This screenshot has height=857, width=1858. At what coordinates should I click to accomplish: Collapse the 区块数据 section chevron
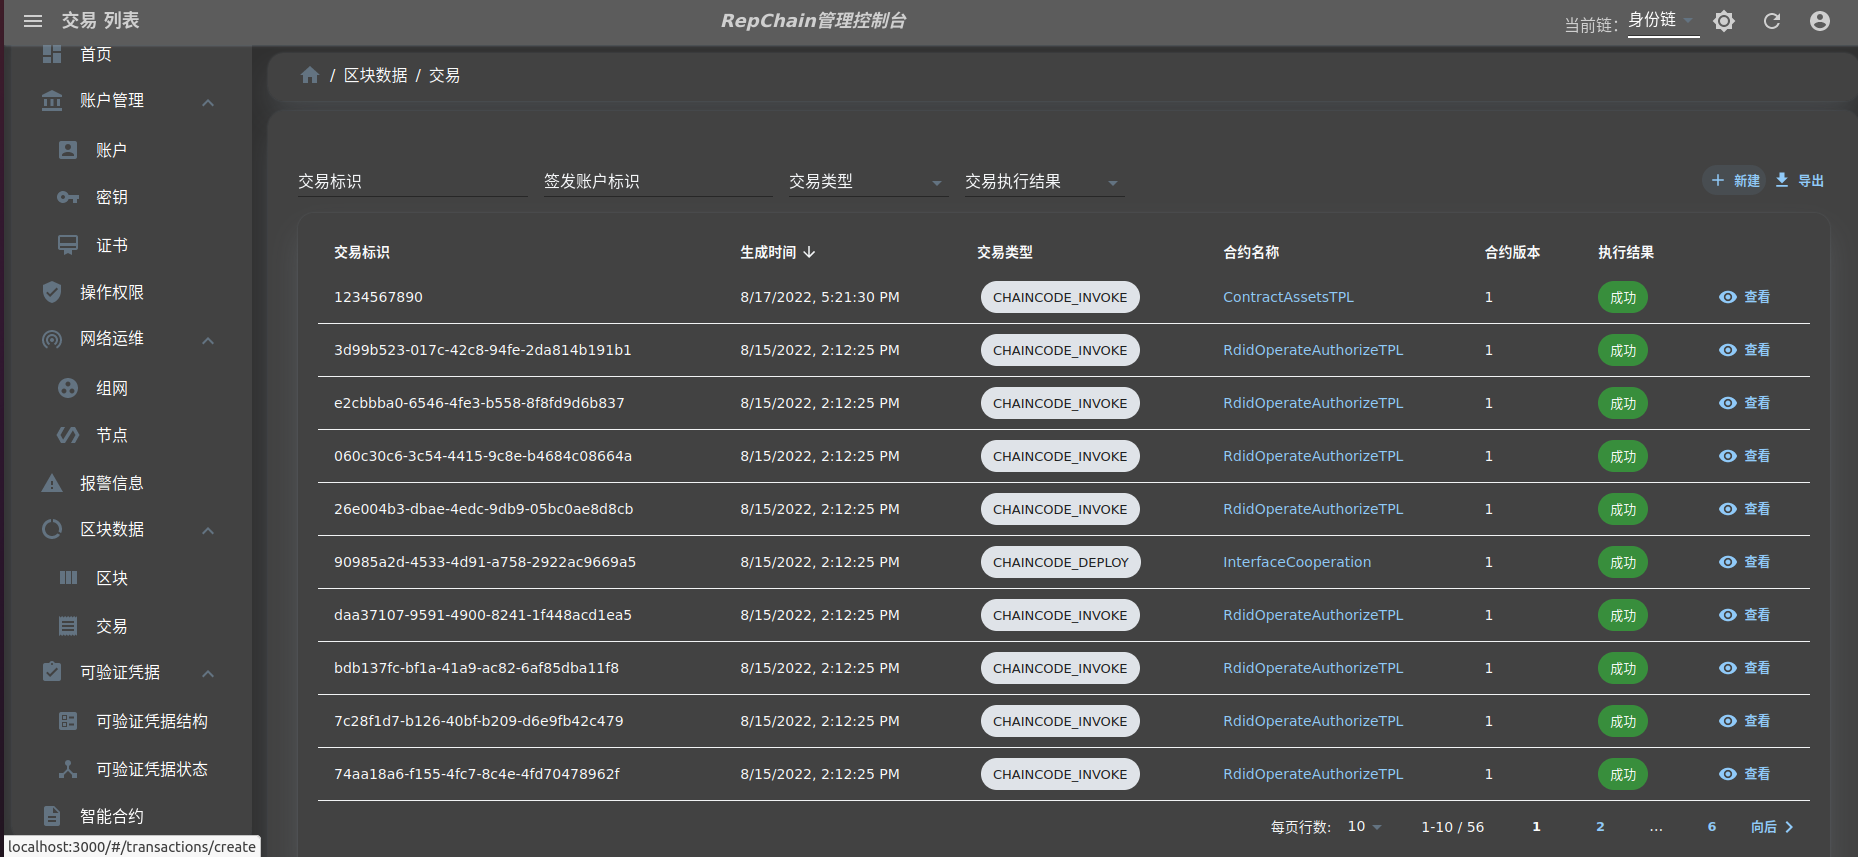[208, 530]
